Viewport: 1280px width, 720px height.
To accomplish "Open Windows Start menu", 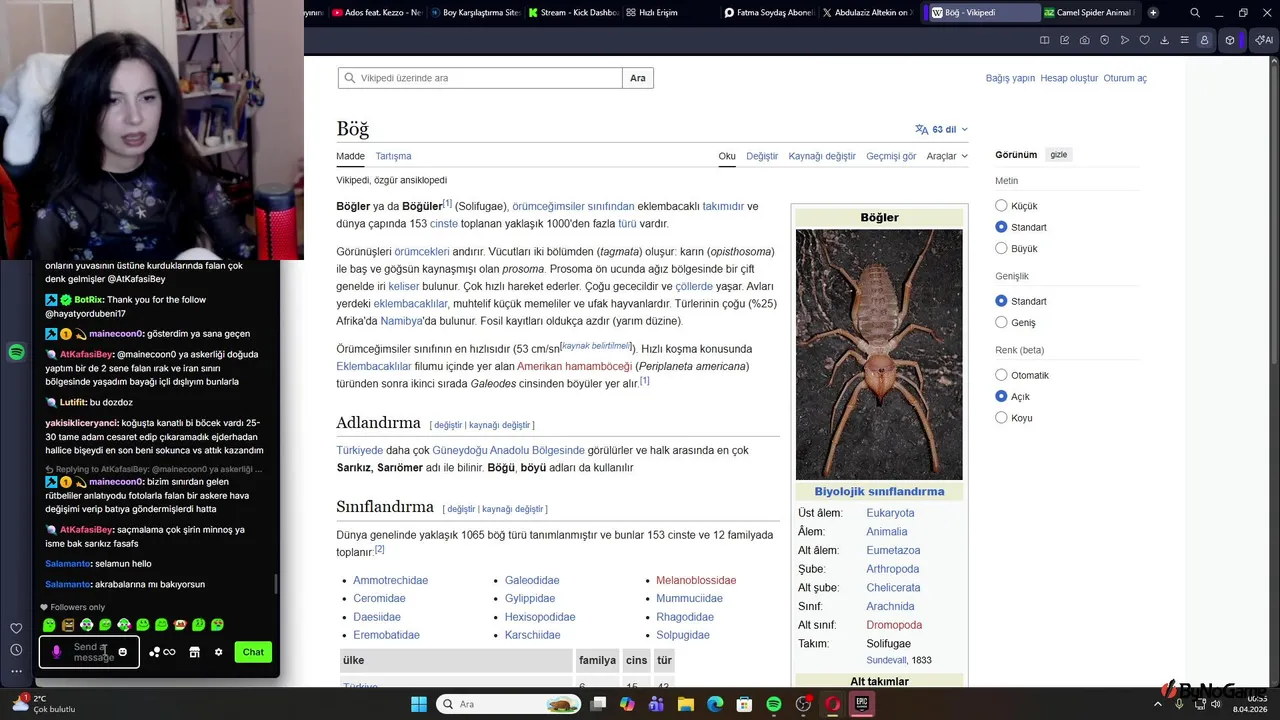I will point(418,704).
